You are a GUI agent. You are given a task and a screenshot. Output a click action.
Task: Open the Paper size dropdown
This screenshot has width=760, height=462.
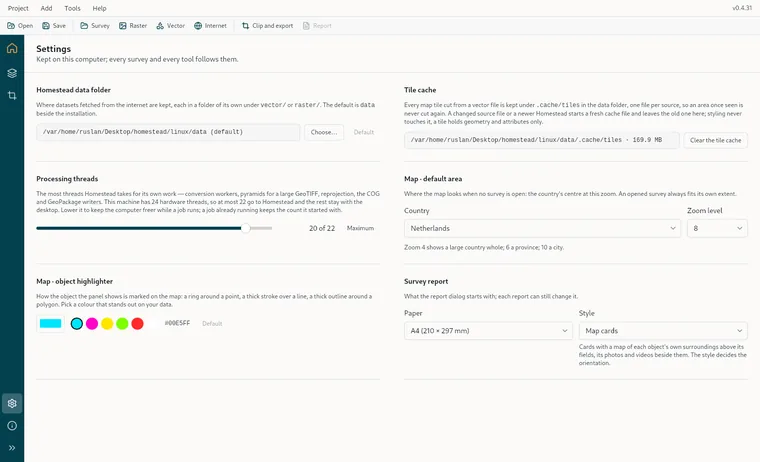pyautogui.click(x=488, y=331)
